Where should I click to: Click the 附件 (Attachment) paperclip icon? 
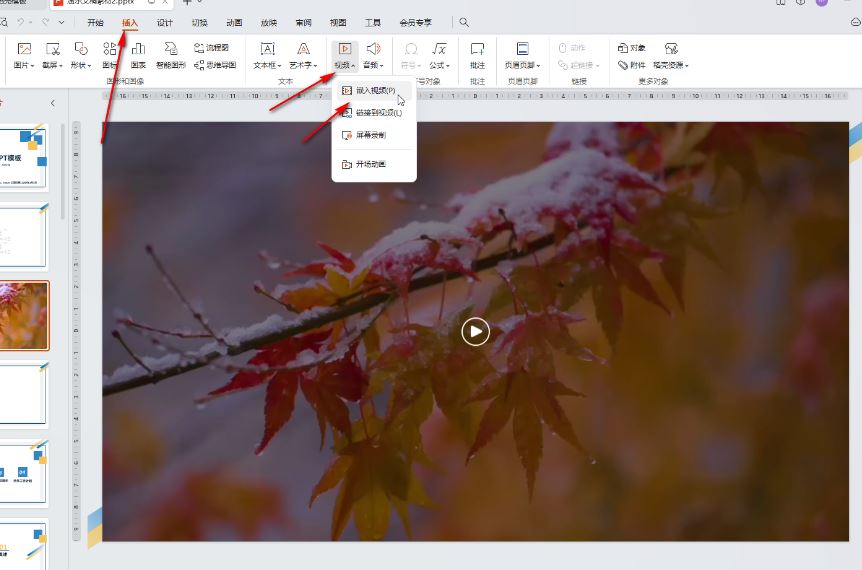click(x=630, y=65)
